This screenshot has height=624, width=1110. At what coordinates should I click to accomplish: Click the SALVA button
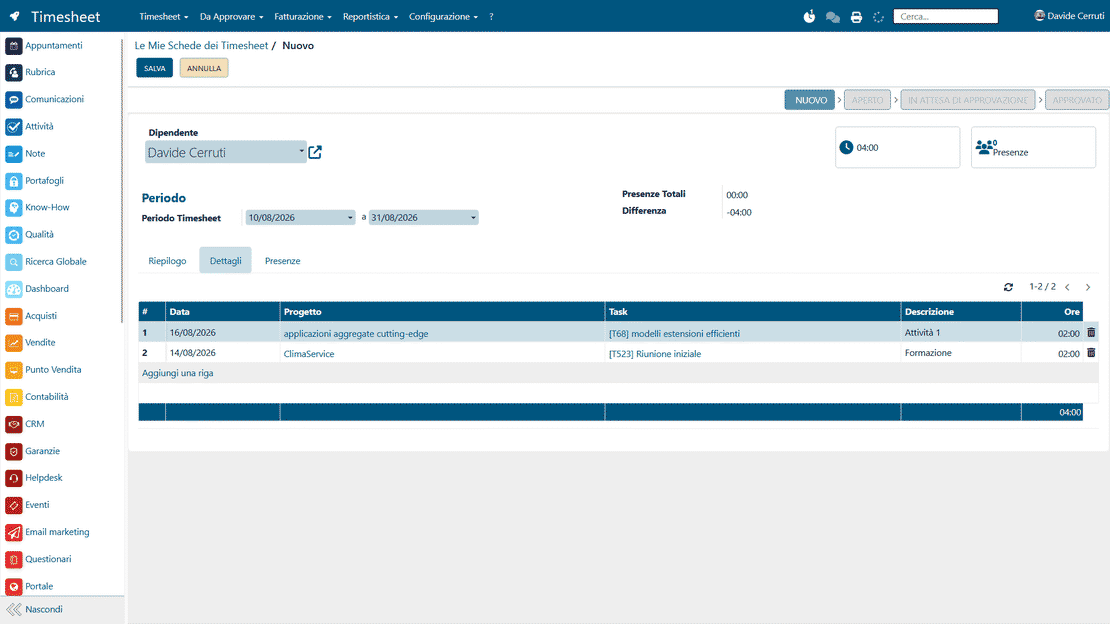[x=154, y=68]
